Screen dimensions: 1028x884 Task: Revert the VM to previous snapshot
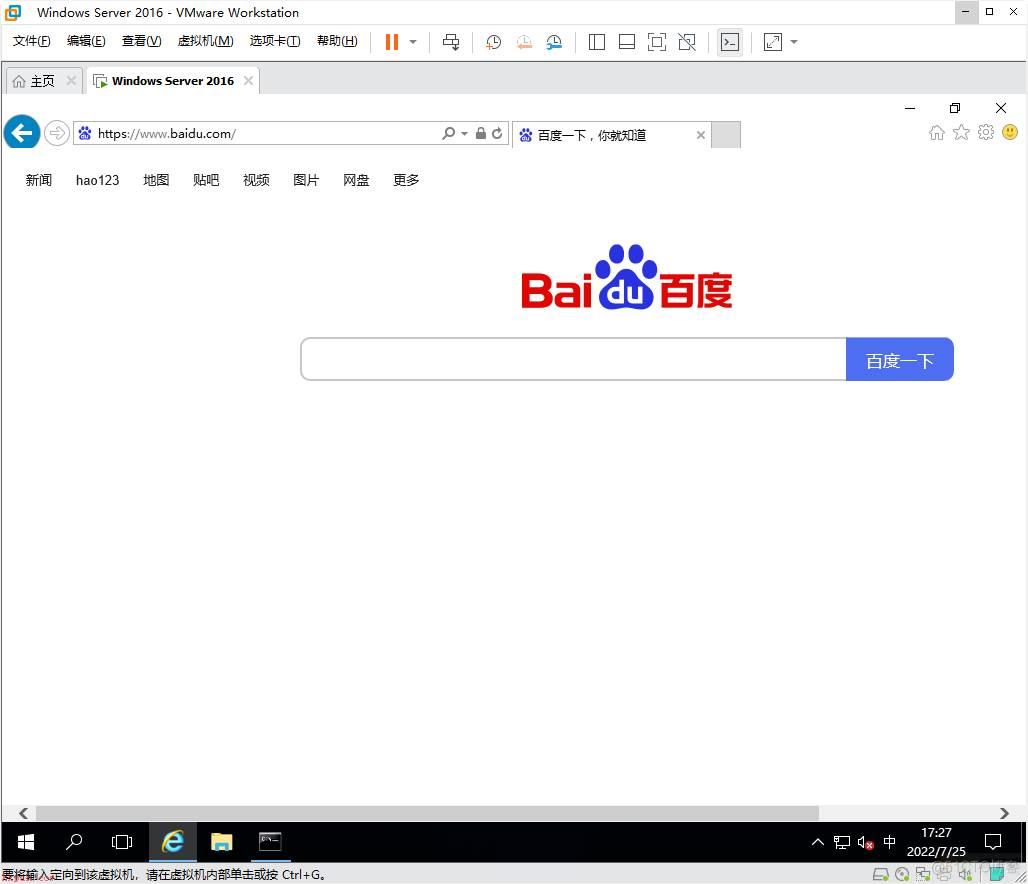tap(524, 42)
